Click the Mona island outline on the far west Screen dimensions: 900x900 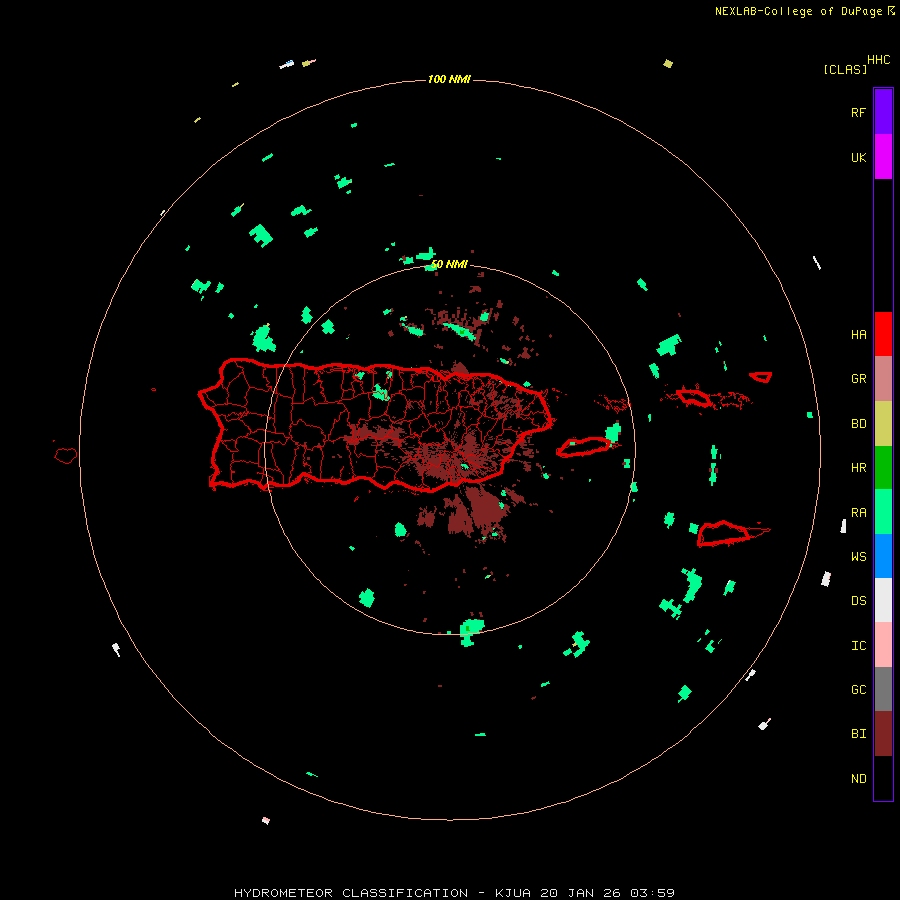point(65,456)
